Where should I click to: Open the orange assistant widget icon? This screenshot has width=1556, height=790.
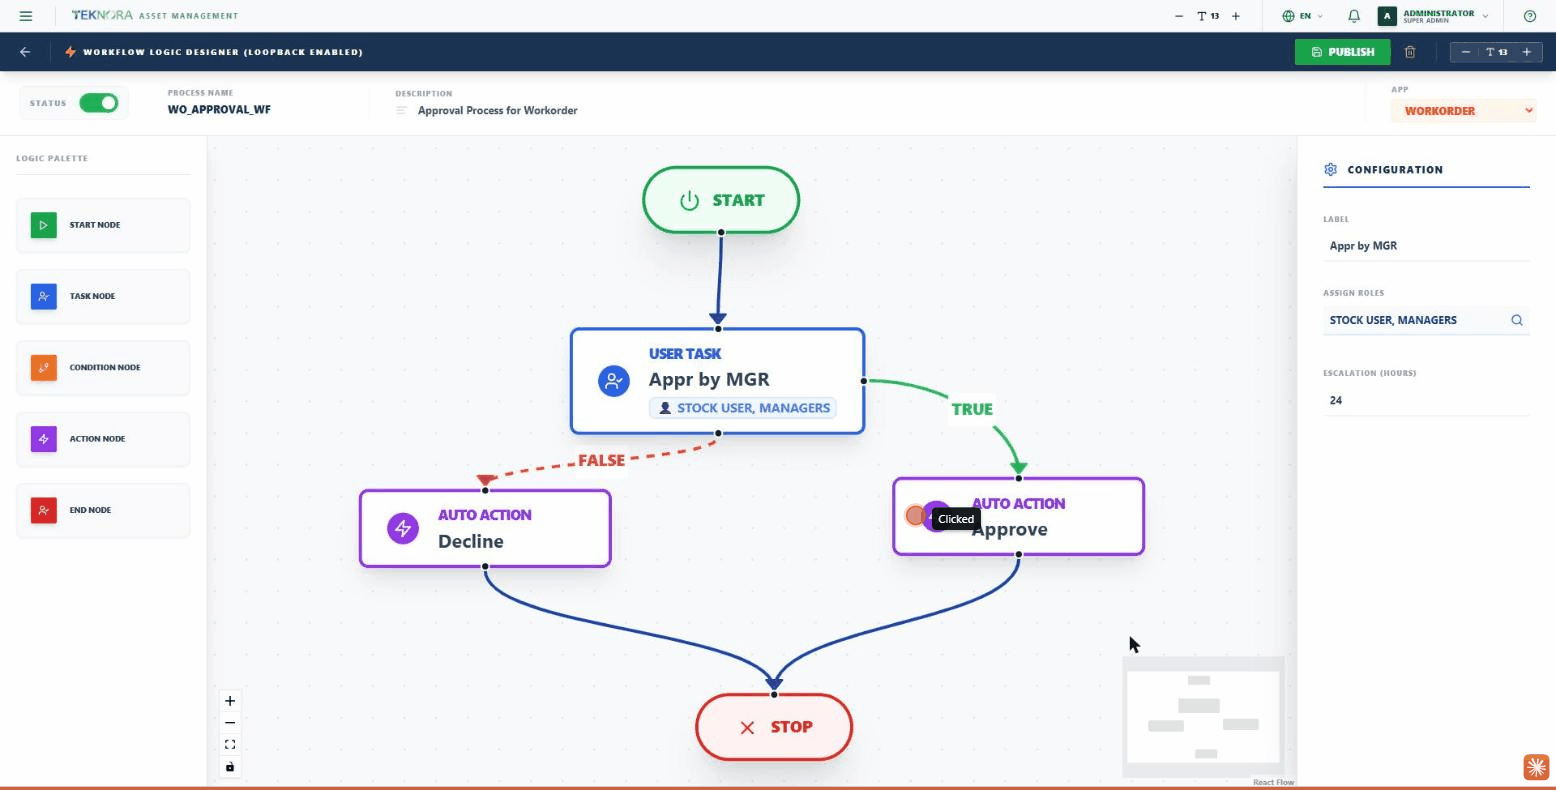(x=1536, y=767)
